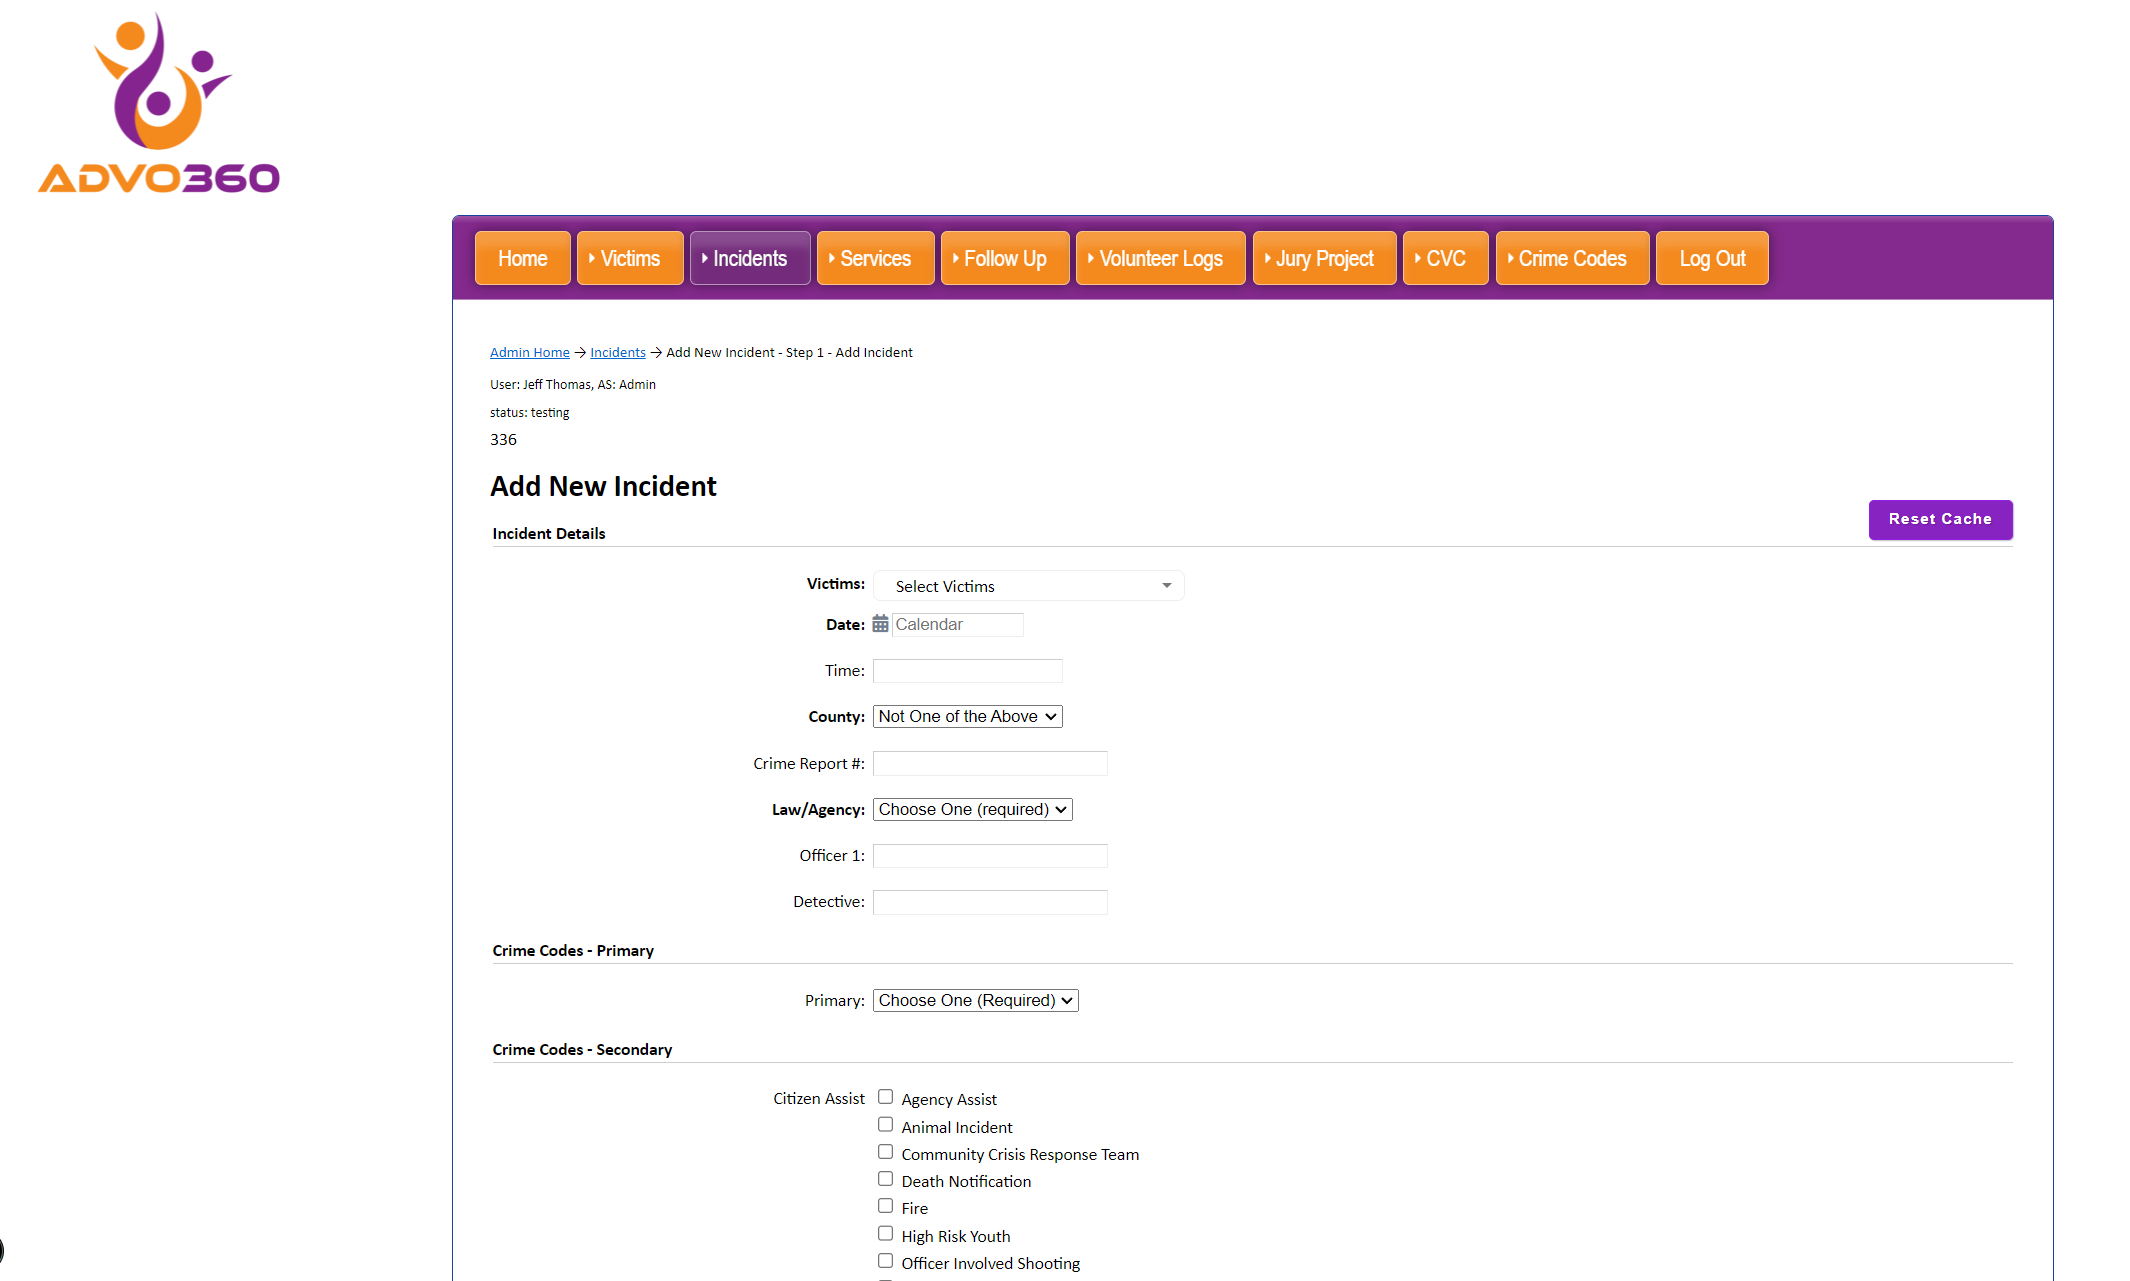Image resolution: width=2130 pixels, height=1281 pixels.
Task: Click the Date Calendar field
Action: tap(957, 624)
